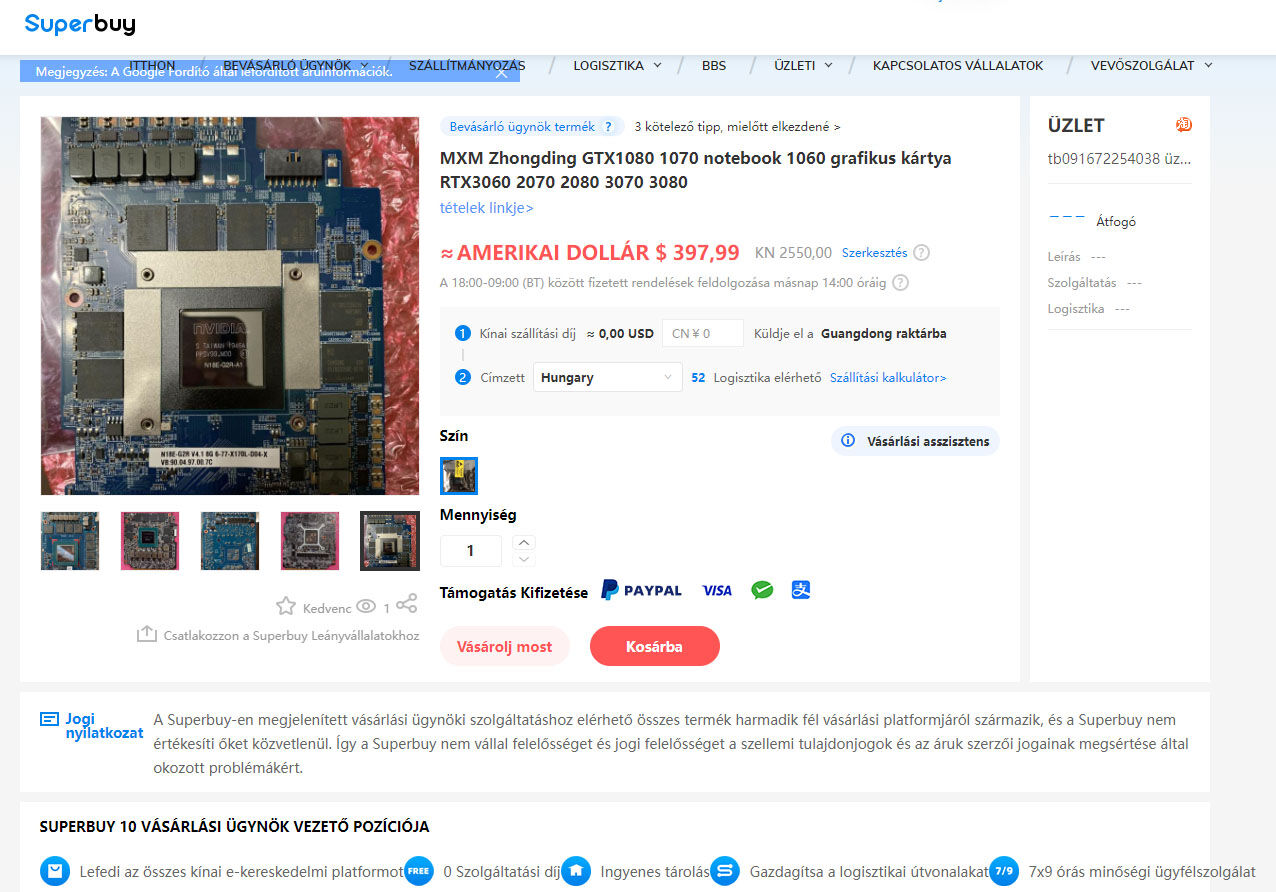Screen dimensions: 1276x892
Task: Click Csatlakozzon a Superbuy Leányvállalatokhoz link
Action: click(291, 635)
